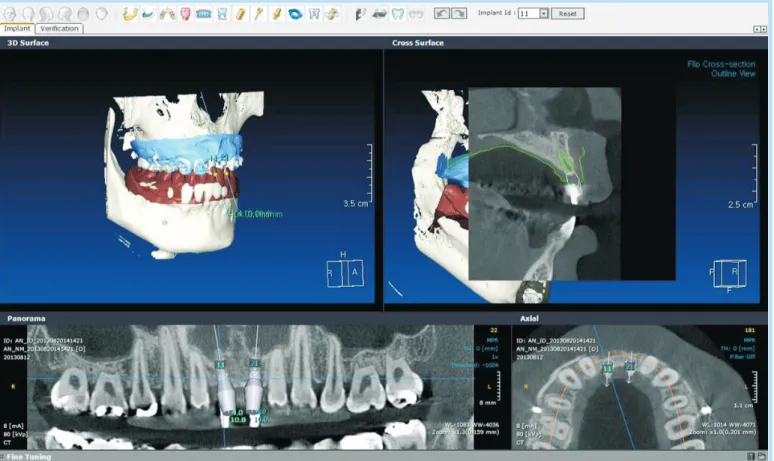Click the undo arrow button
Screen dimensions: 774x461
441,13
